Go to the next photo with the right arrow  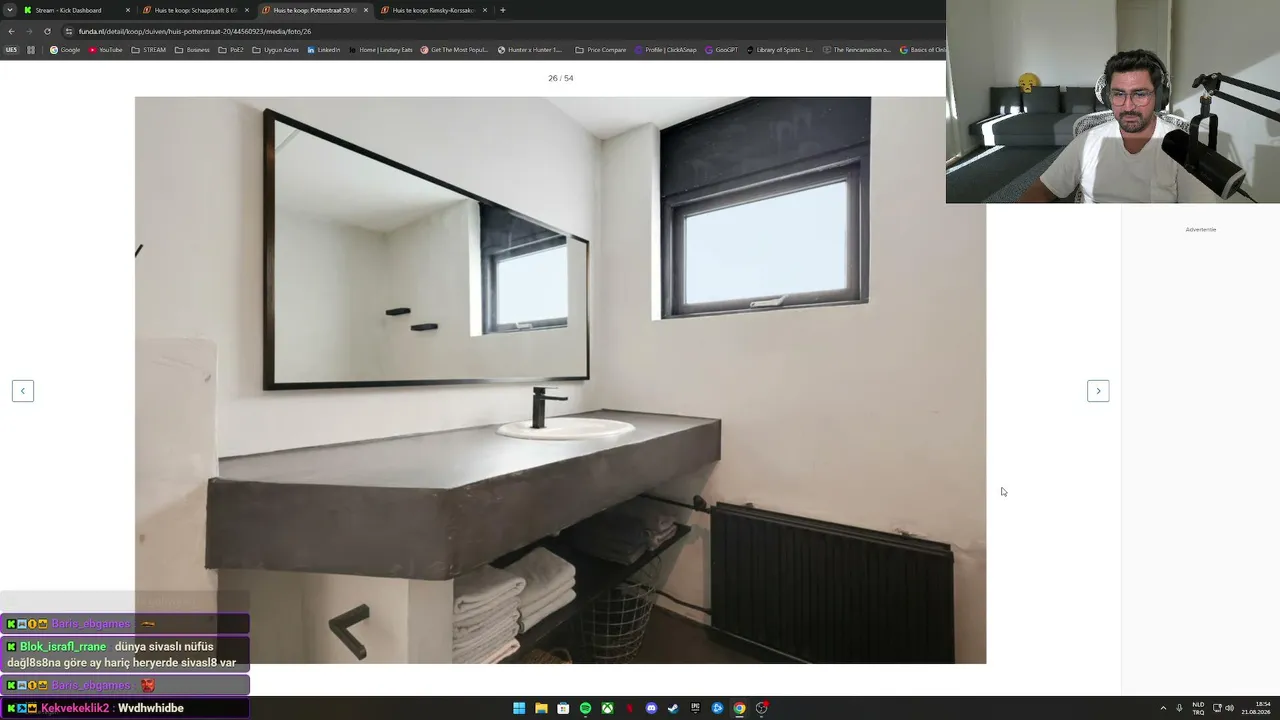coord(1098,391)
